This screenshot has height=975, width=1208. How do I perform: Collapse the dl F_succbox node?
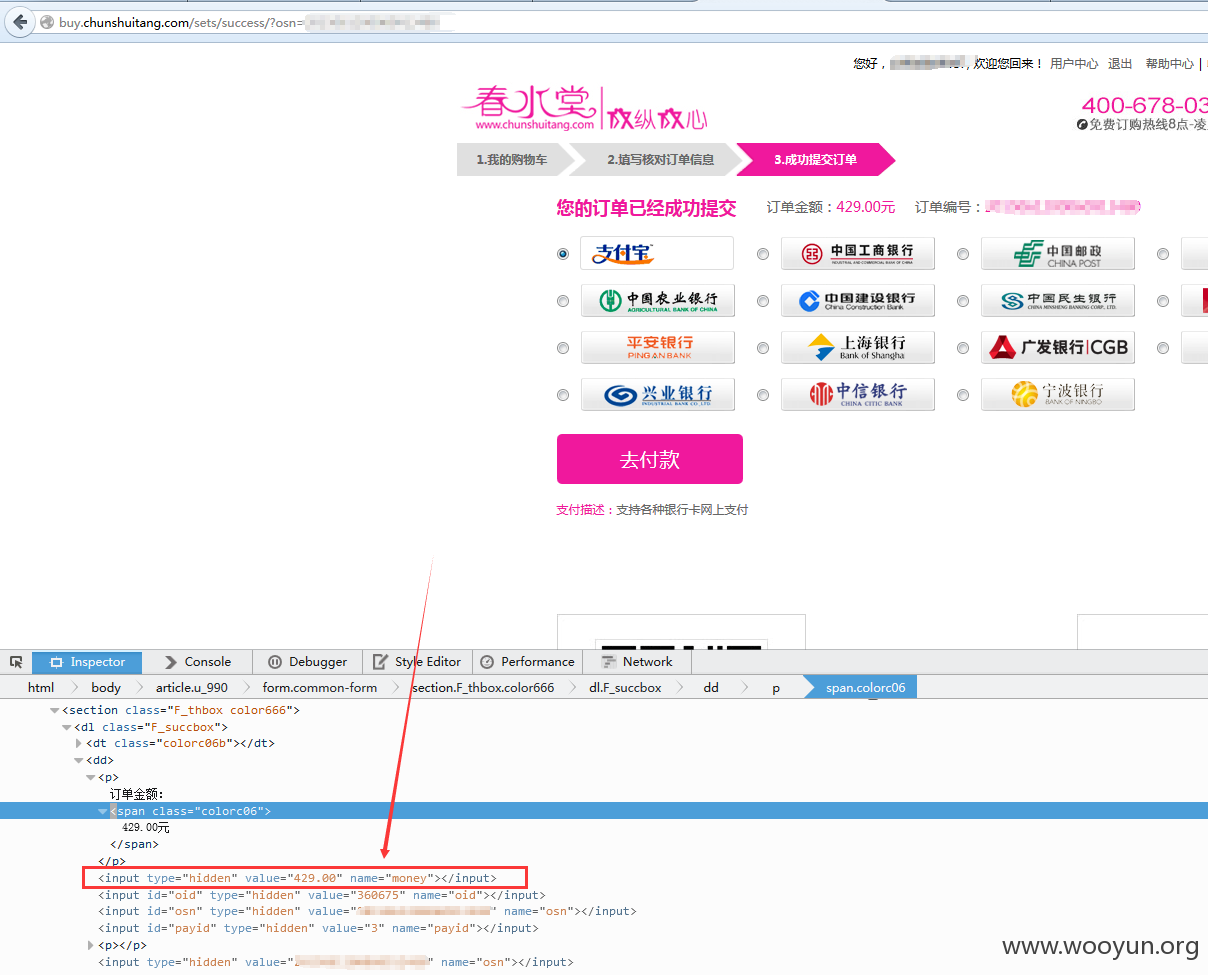pyautogui.click(x=67, y=727)
